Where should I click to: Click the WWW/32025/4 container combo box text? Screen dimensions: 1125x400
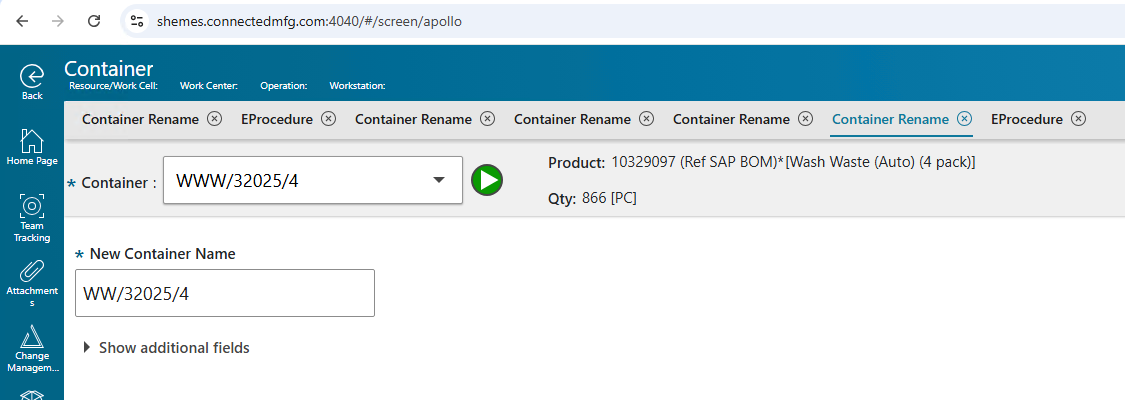pos(290,181)
